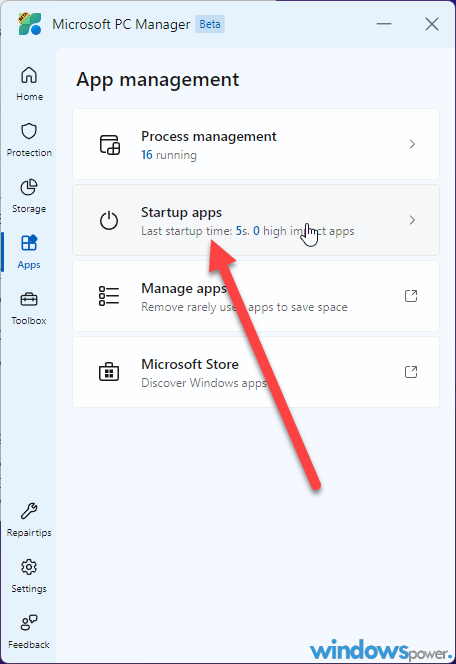Image resolution: width=456 pixels, height=664 pixels.
Task: Select the Apps sidebar item
Action: coord(29,252)
